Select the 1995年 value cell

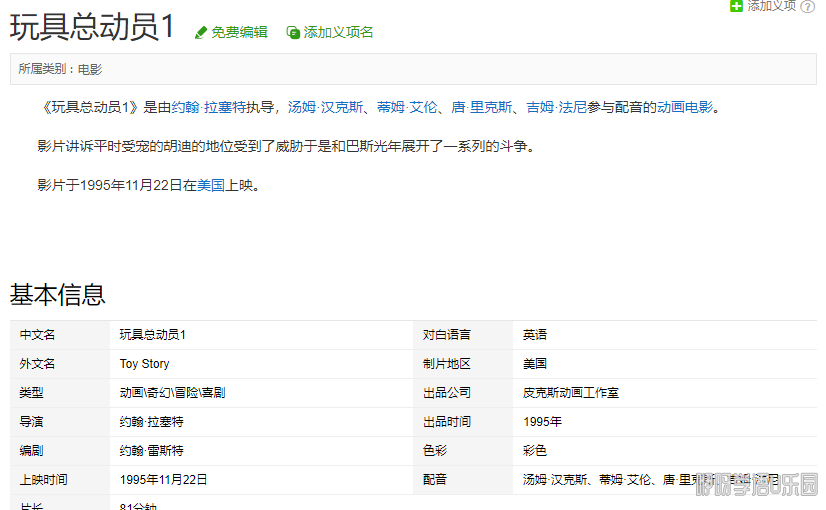tap(665, 422)
